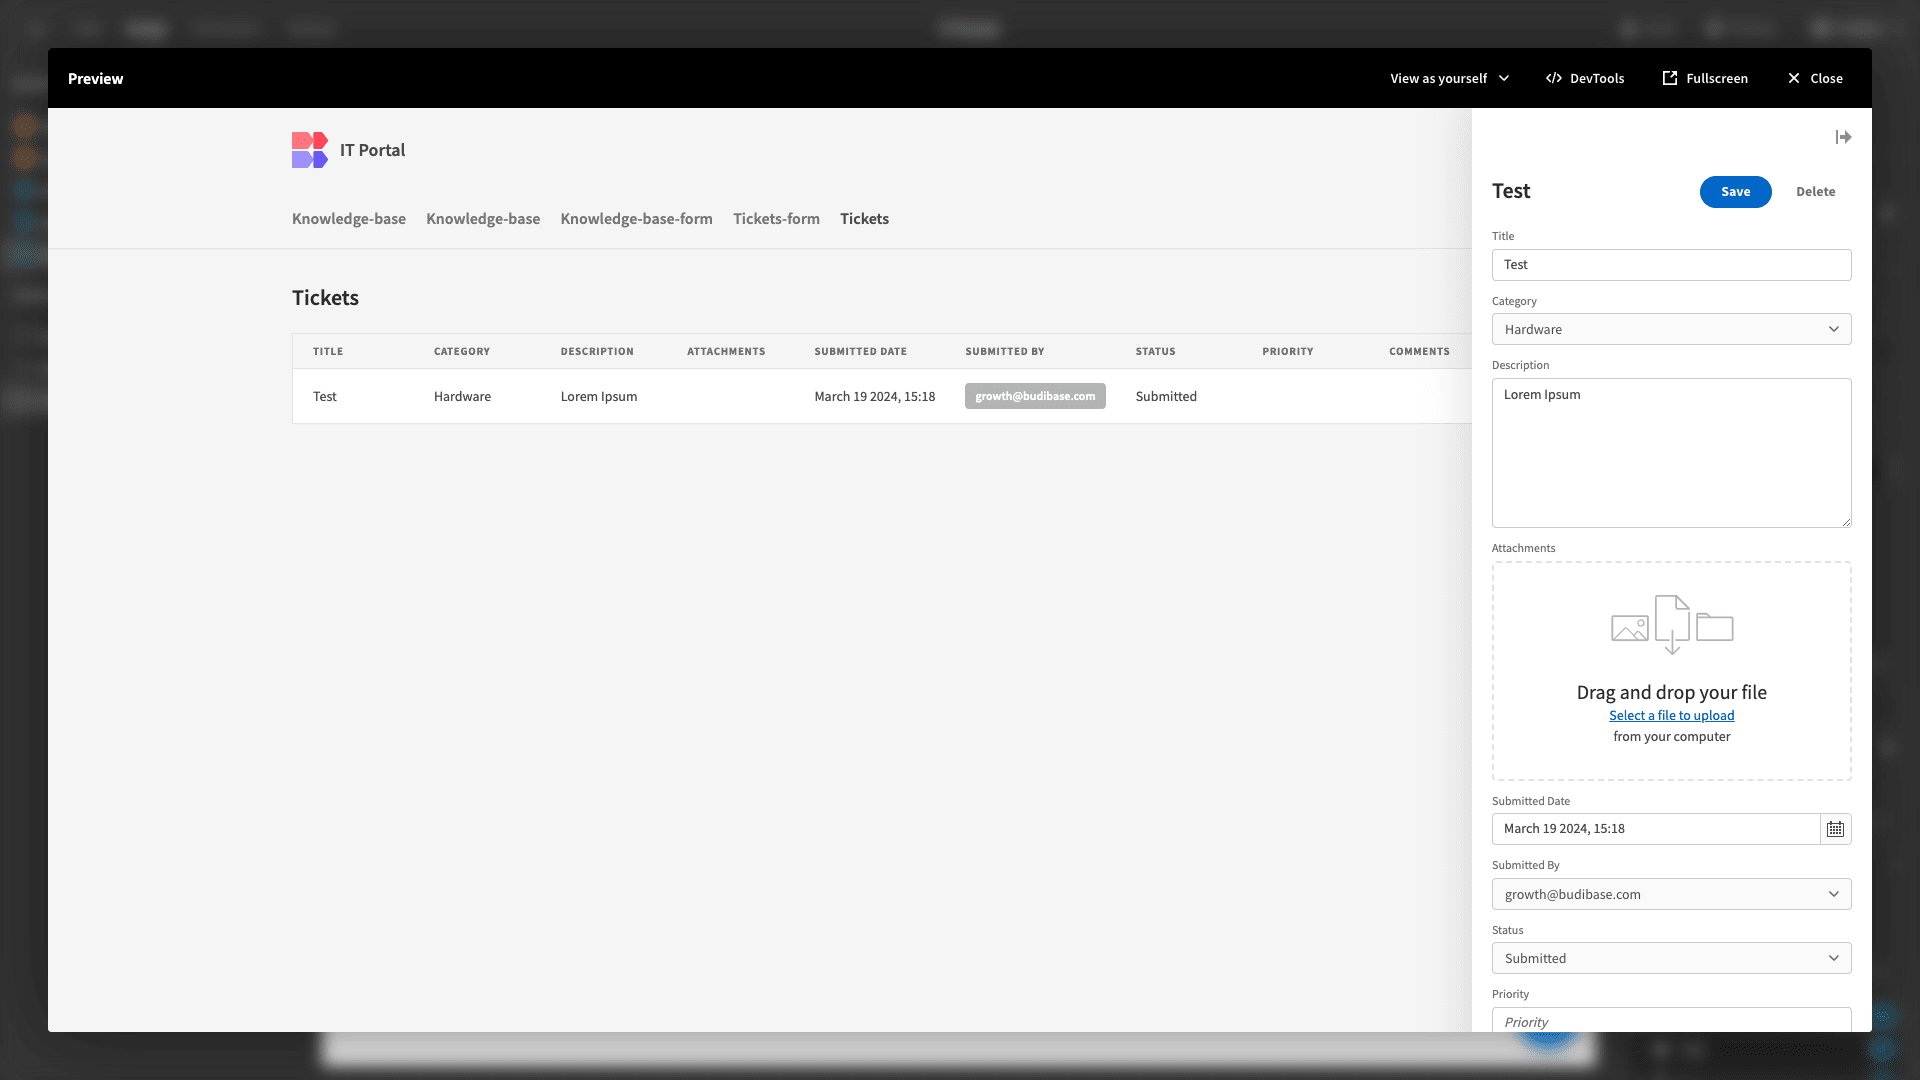The height and width of the screenshot is (1080, 1920).
Task: Click the Priority input field
Action: click(x=1671, y=1022)
